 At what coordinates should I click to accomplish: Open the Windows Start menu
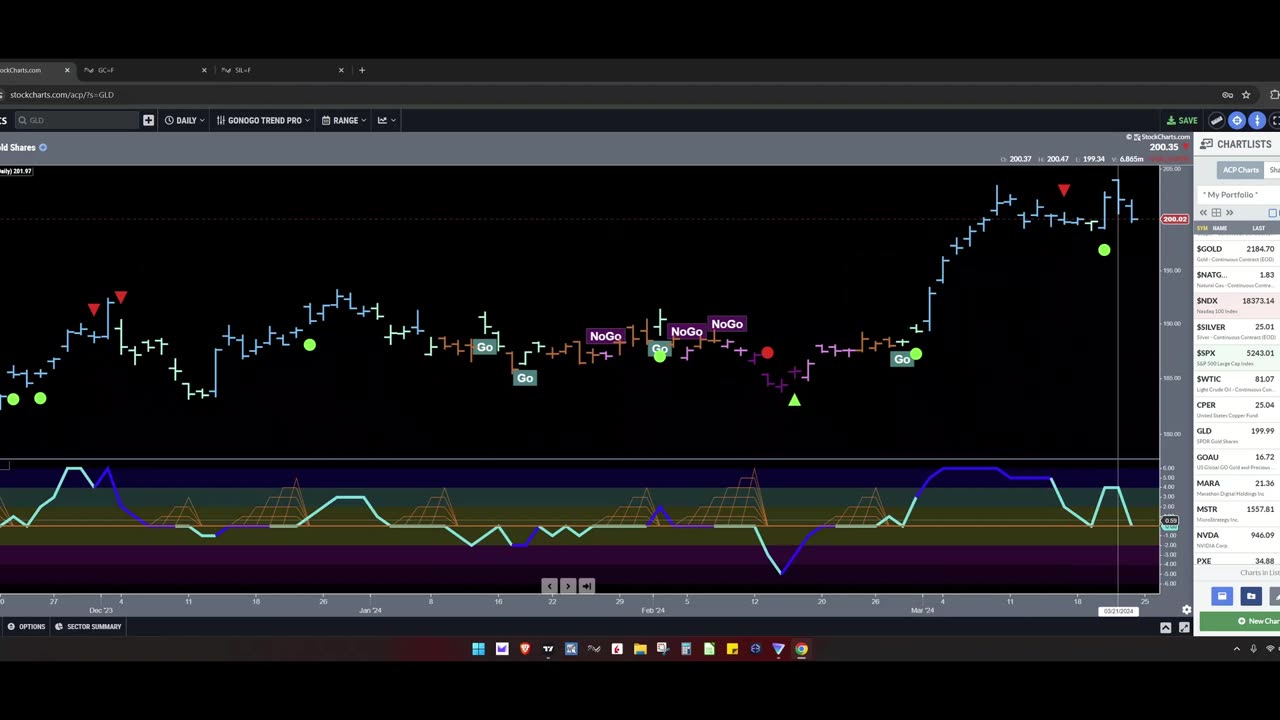click(478, 649)
